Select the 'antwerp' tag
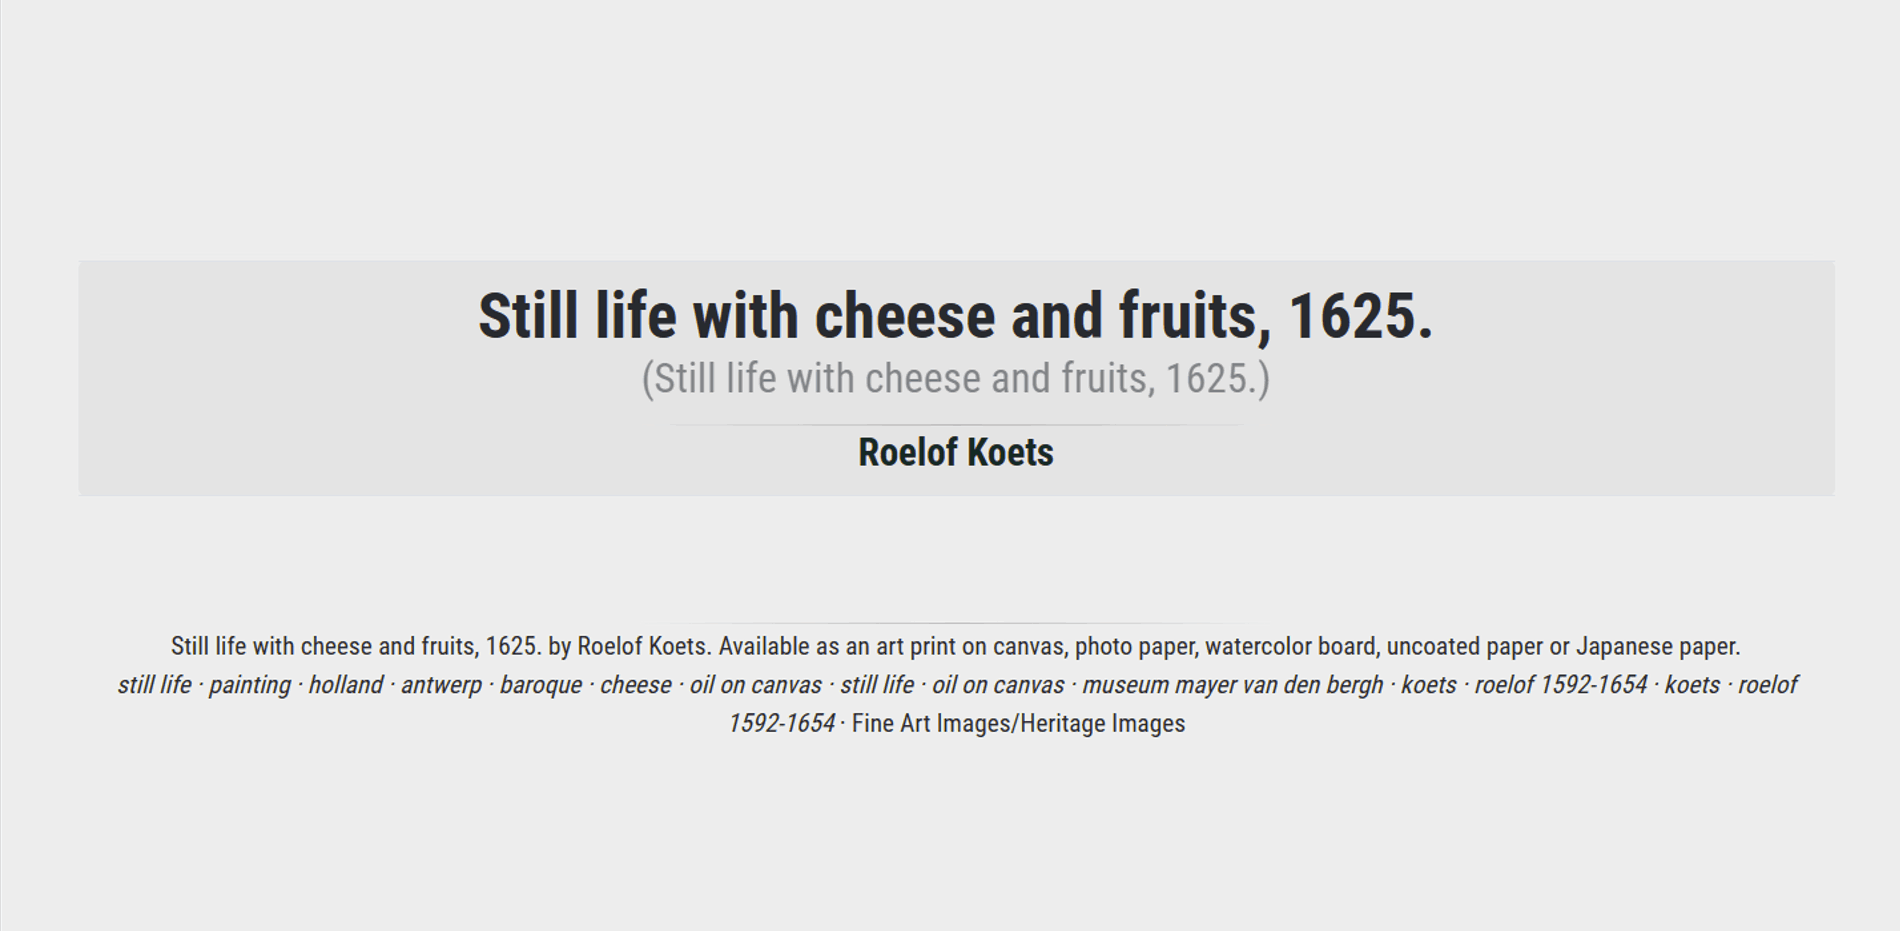Screen dimensions: 1900x931 (441, 685)
